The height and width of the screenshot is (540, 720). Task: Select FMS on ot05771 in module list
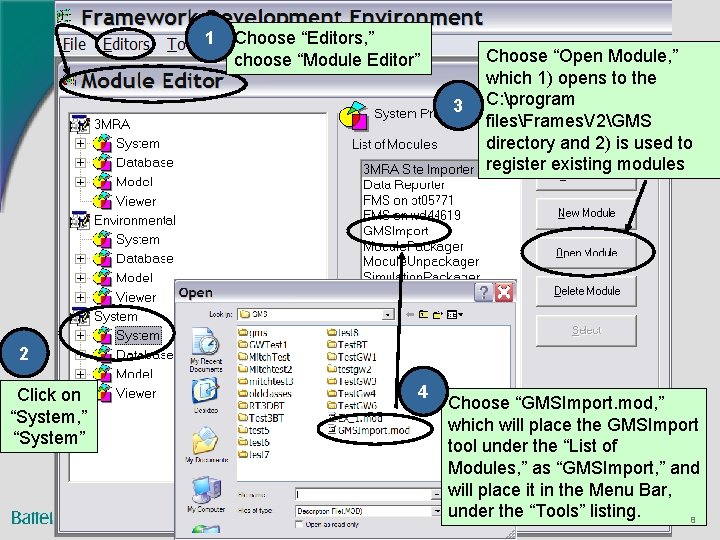pyautogui.click(x=408, y=201)
